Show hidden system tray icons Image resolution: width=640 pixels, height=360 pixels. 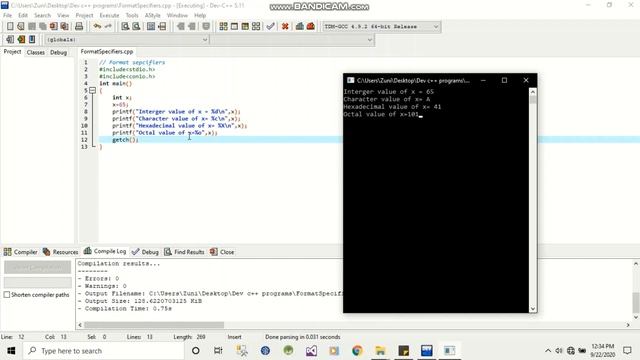[548, 351]
